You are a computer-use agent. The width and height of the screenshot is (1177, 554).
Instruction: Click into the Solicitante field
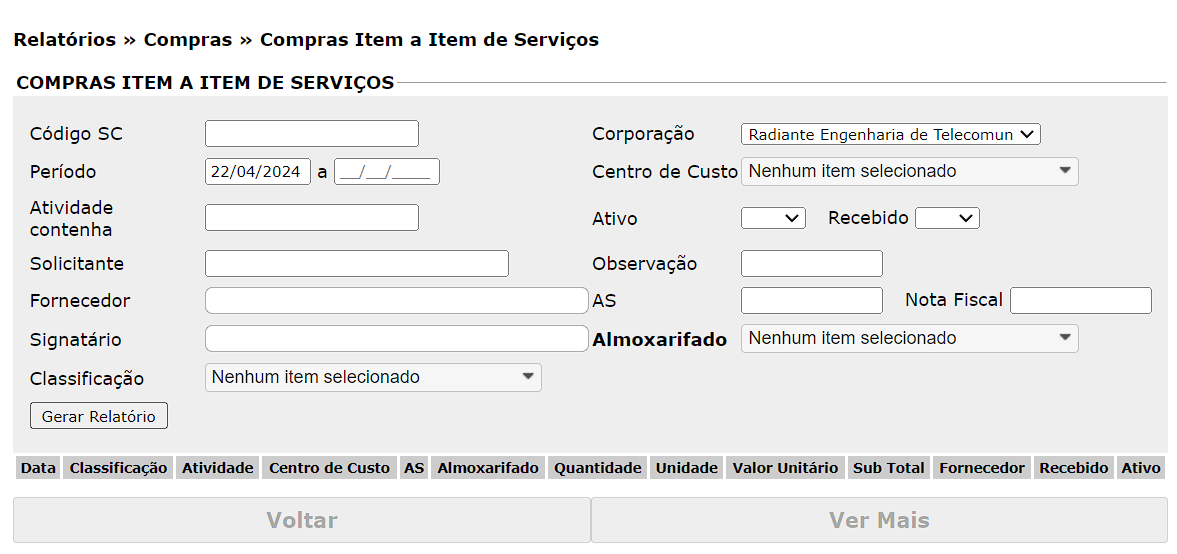(x=356, y=263)
